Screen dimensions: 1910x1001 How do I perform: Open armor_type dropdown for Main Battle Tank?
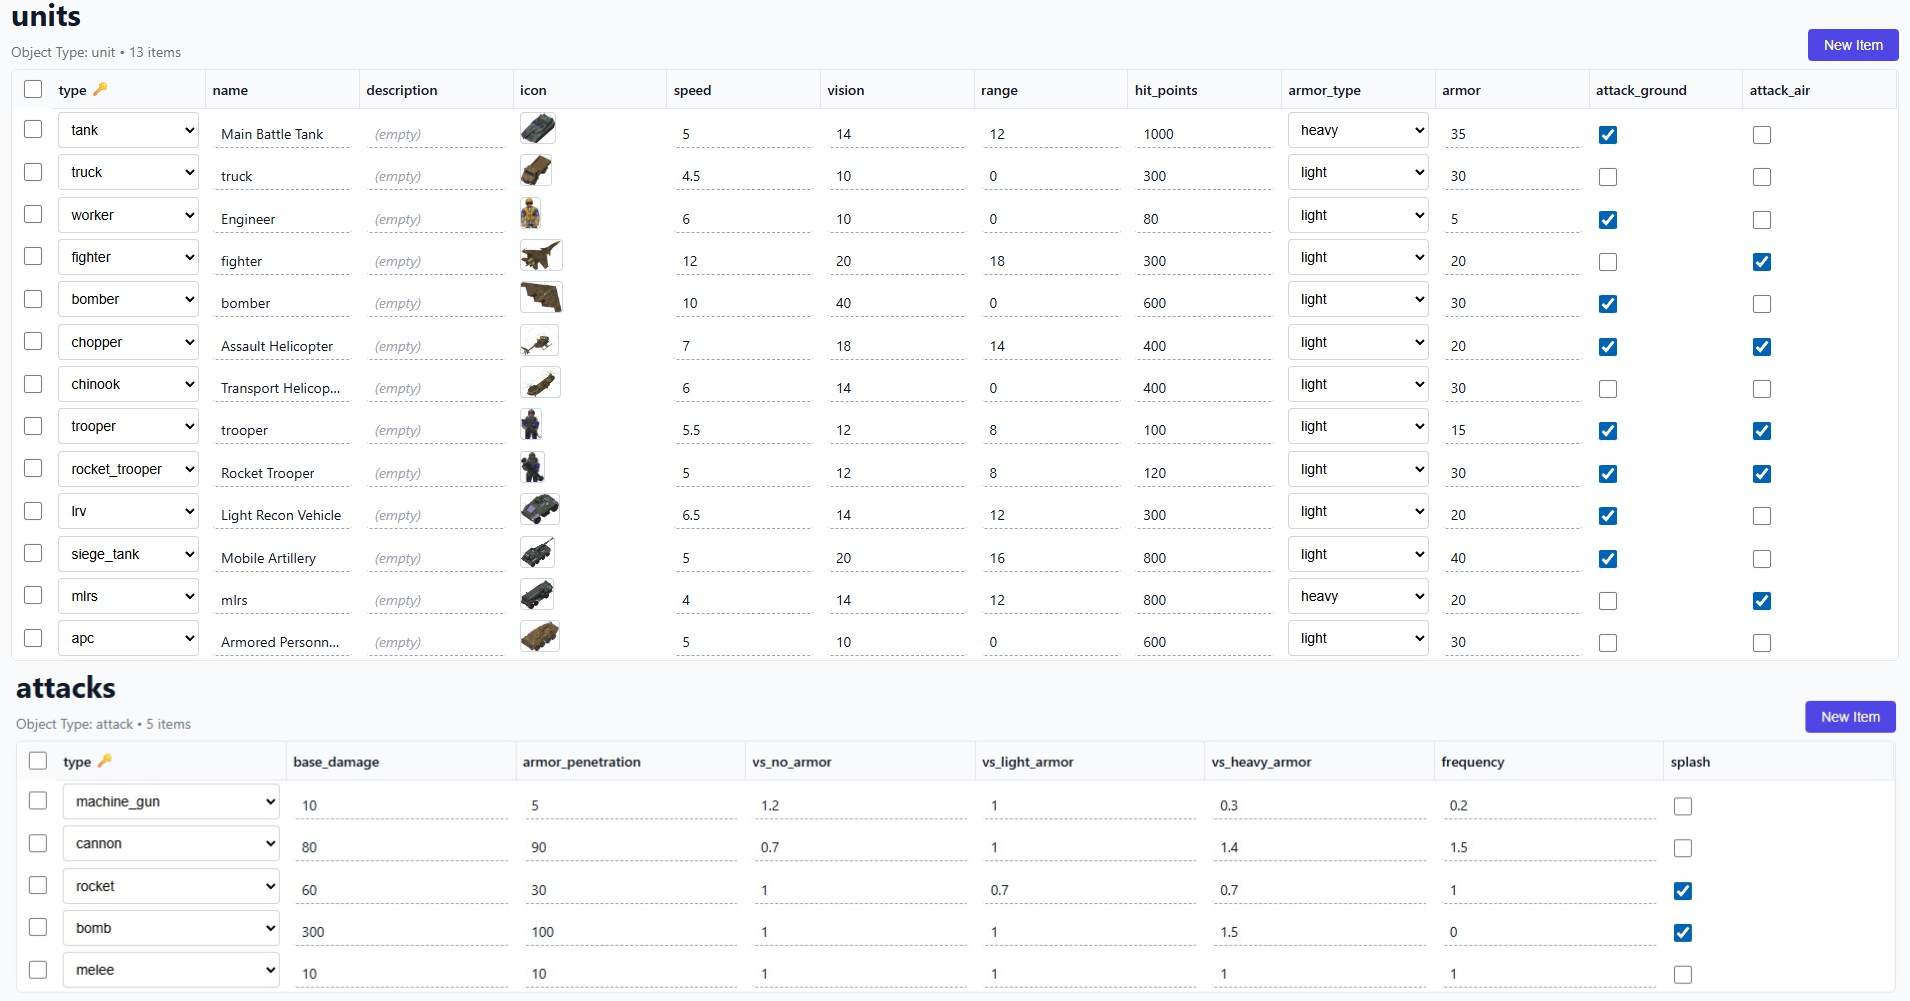[x=1358, y=130]
